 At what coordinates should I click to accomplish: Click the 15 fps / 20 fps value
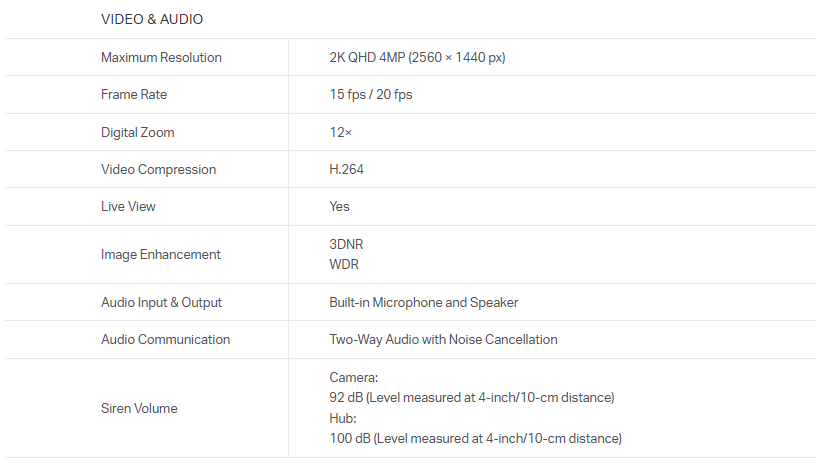pos(370,95)
